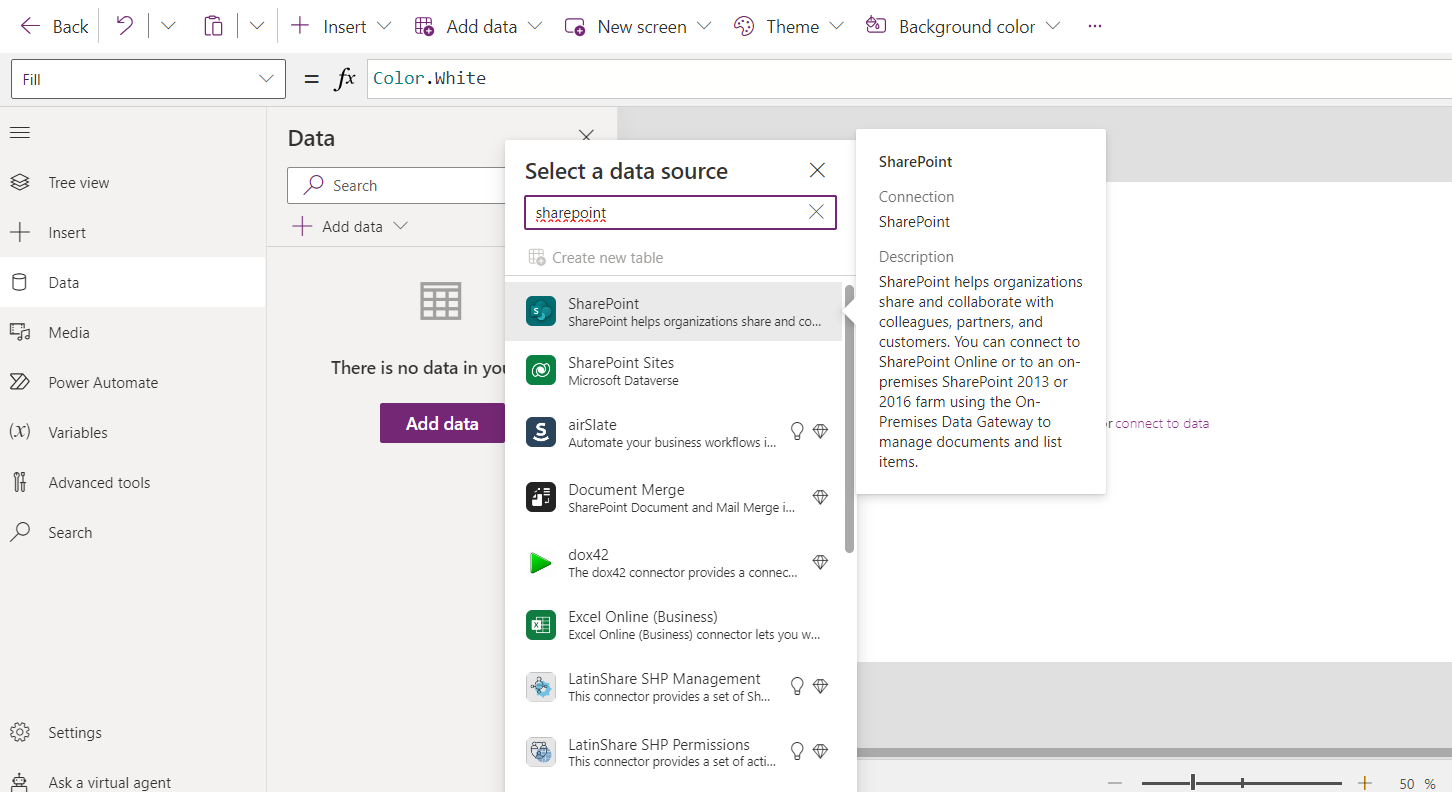Click the canvas horizontal scrollbar
Screen dimensions: 1452x792
pyautogui.click(x=1154, y=752)
